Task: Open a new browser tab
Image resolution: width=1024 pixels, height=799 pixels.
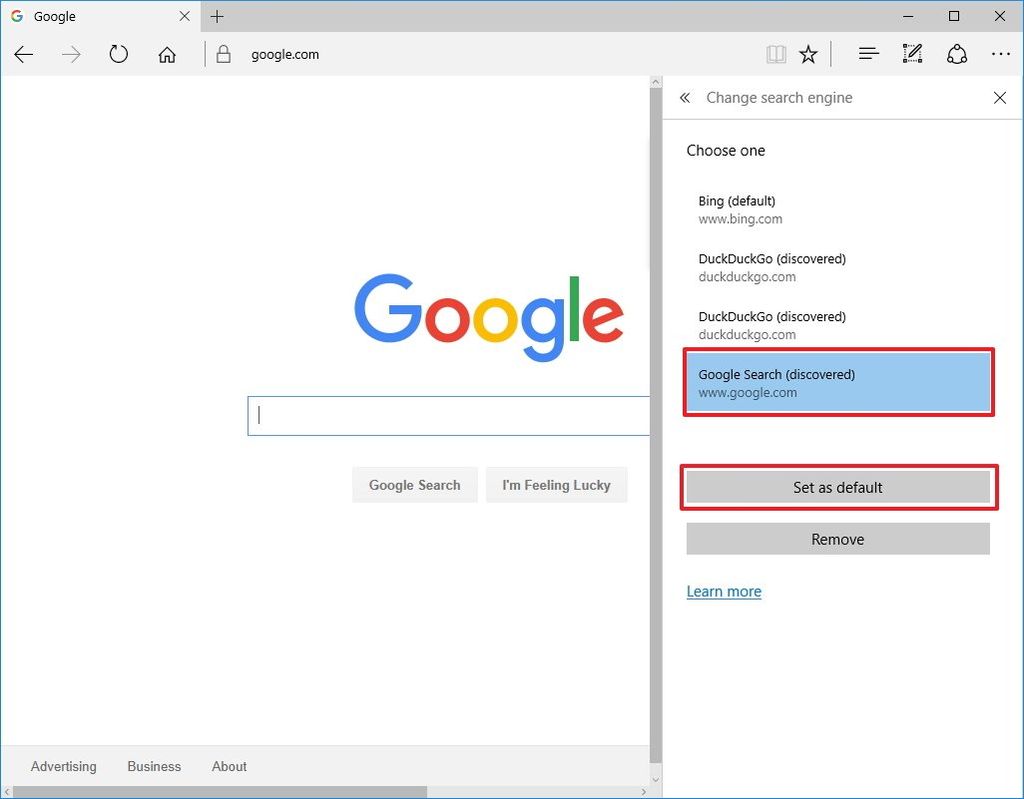Action: coord(218,16)
